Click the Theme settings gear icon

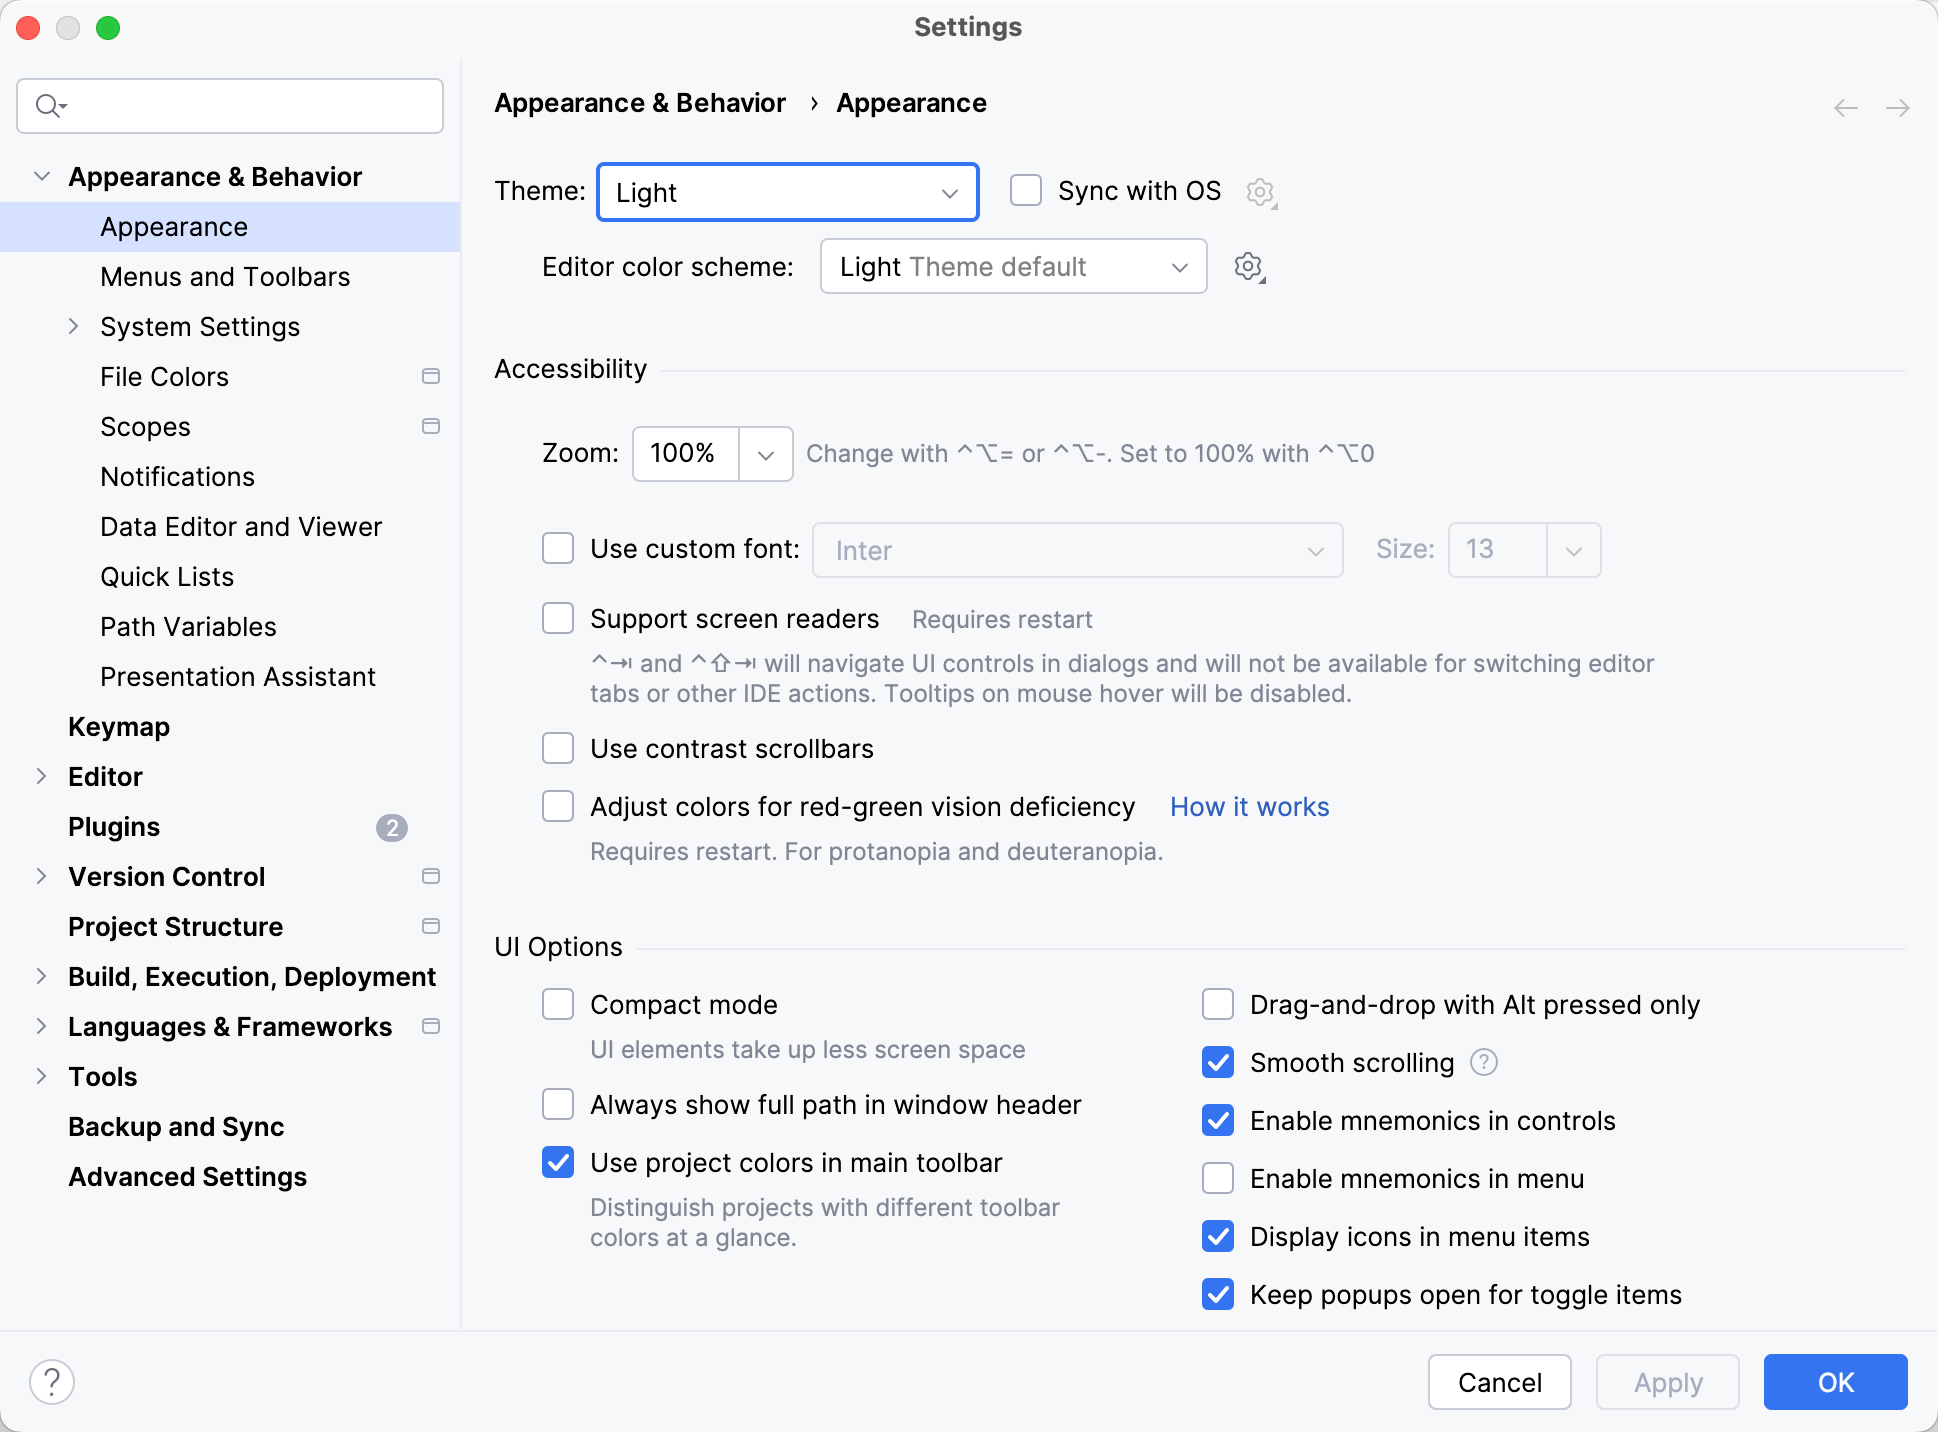point(1261,191)
